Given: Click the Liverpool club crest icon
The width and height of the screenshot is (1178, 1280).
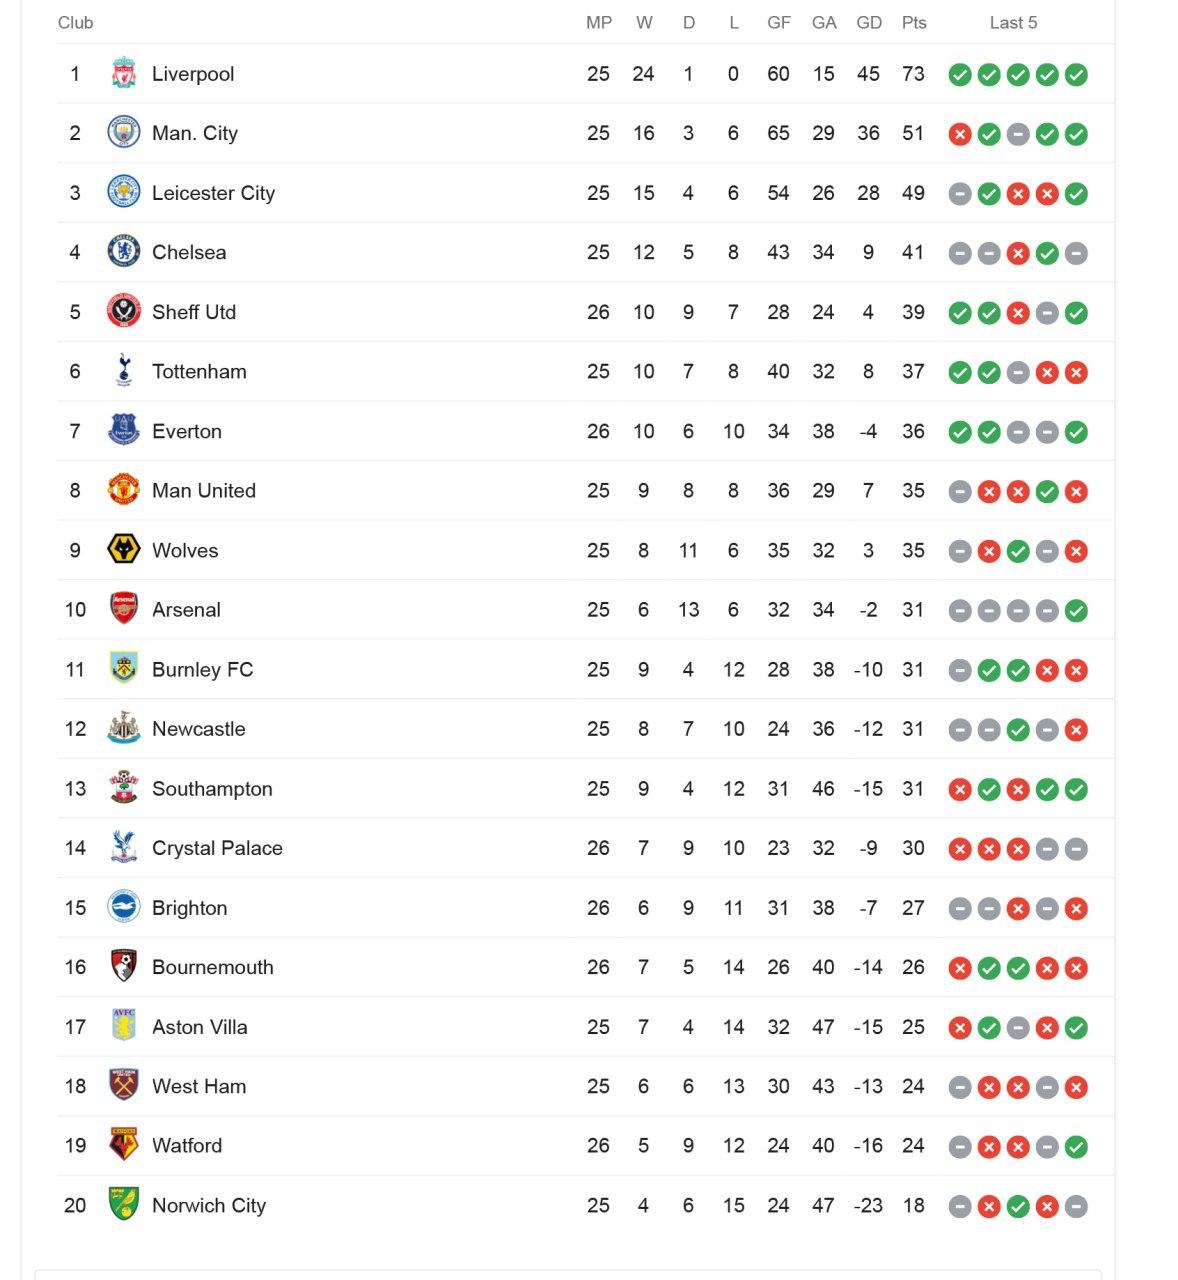Looking at the screenshot, I should [124, 73].
